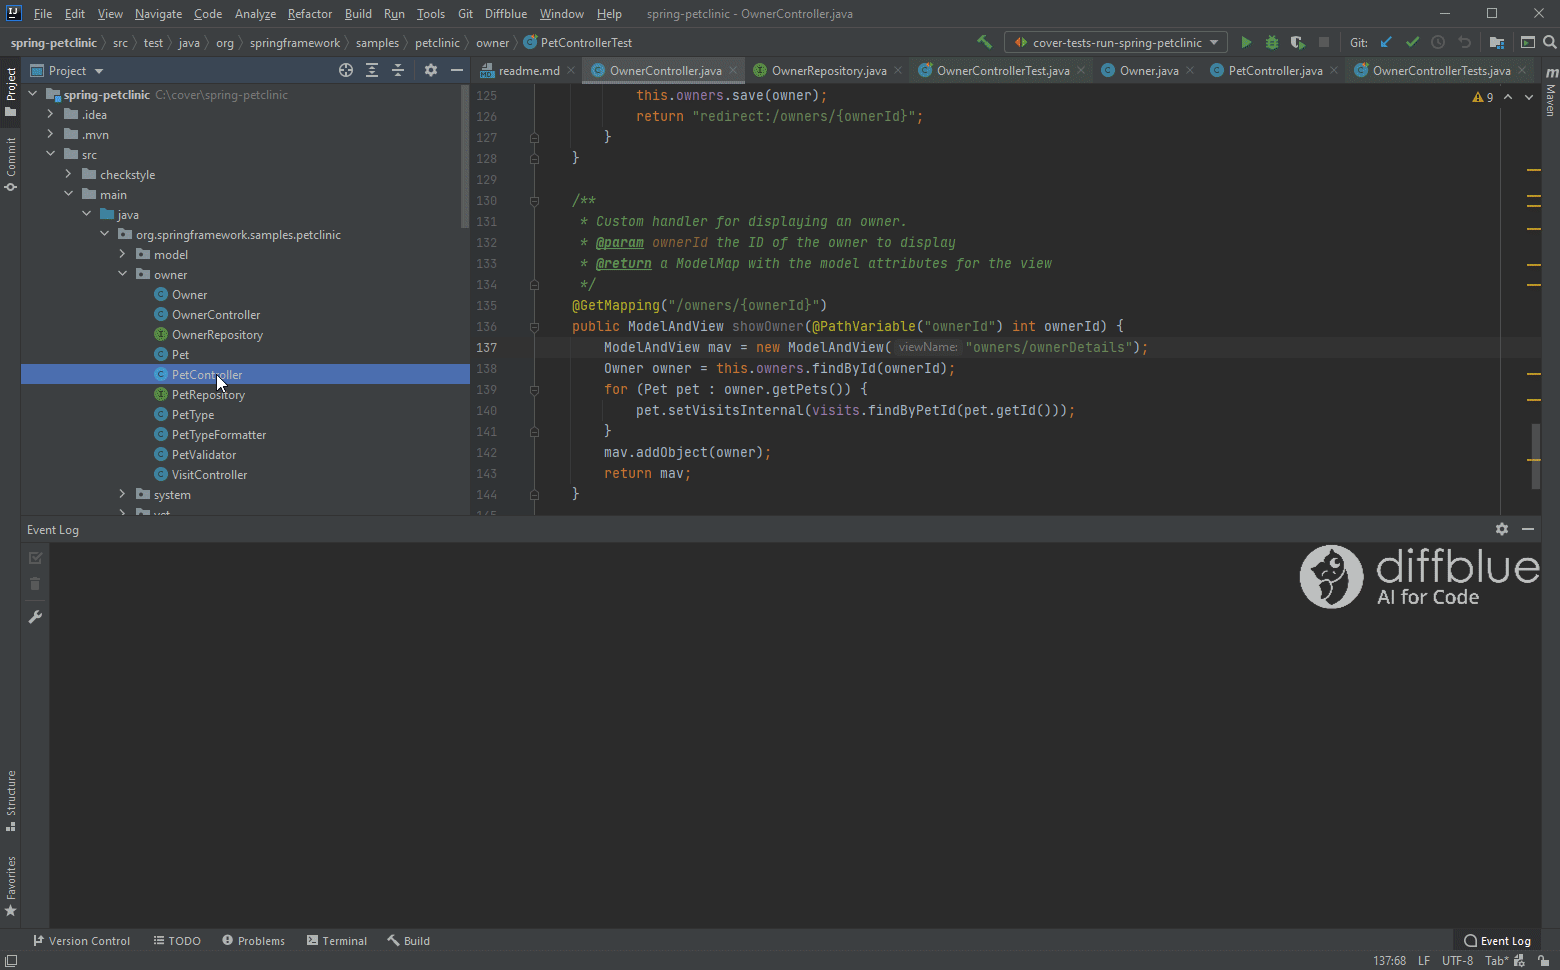Click the Build Project hammer icon
The height and width of the screenshot is (970, 1560).
tap(984, 42)
